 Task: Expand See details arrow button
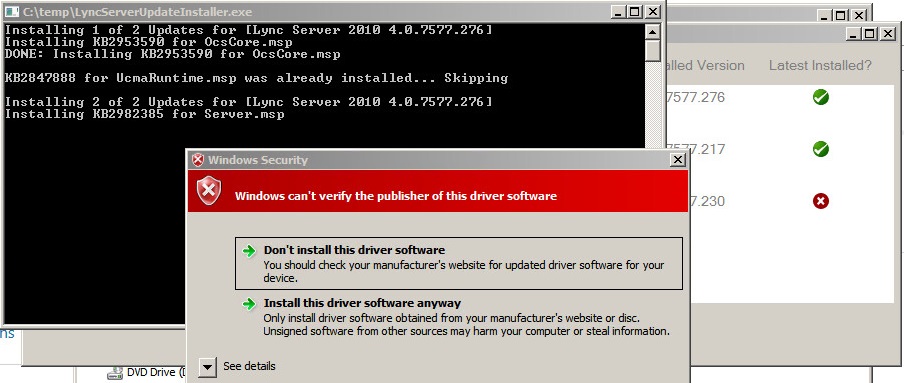[x=208, y=367]
